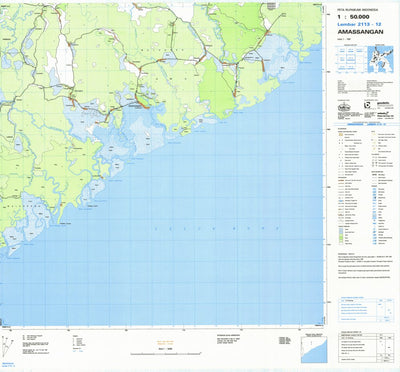Click the light blue legend color box
400x372 pixels.
[x=341, y=230]
